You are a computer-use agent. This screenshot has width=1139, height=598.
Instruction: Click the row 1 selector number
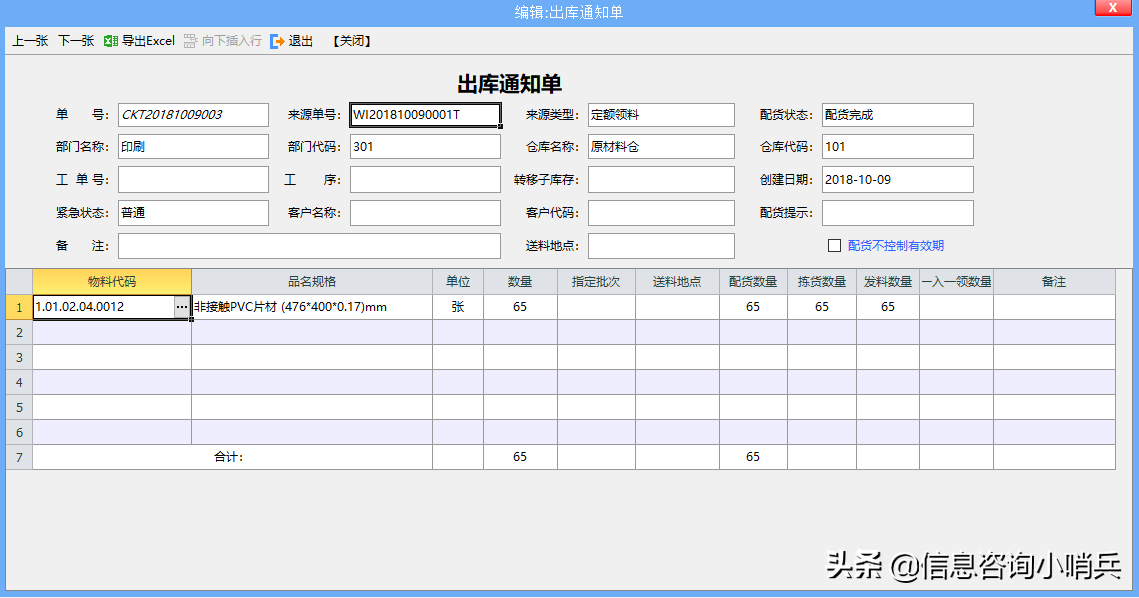17,307
